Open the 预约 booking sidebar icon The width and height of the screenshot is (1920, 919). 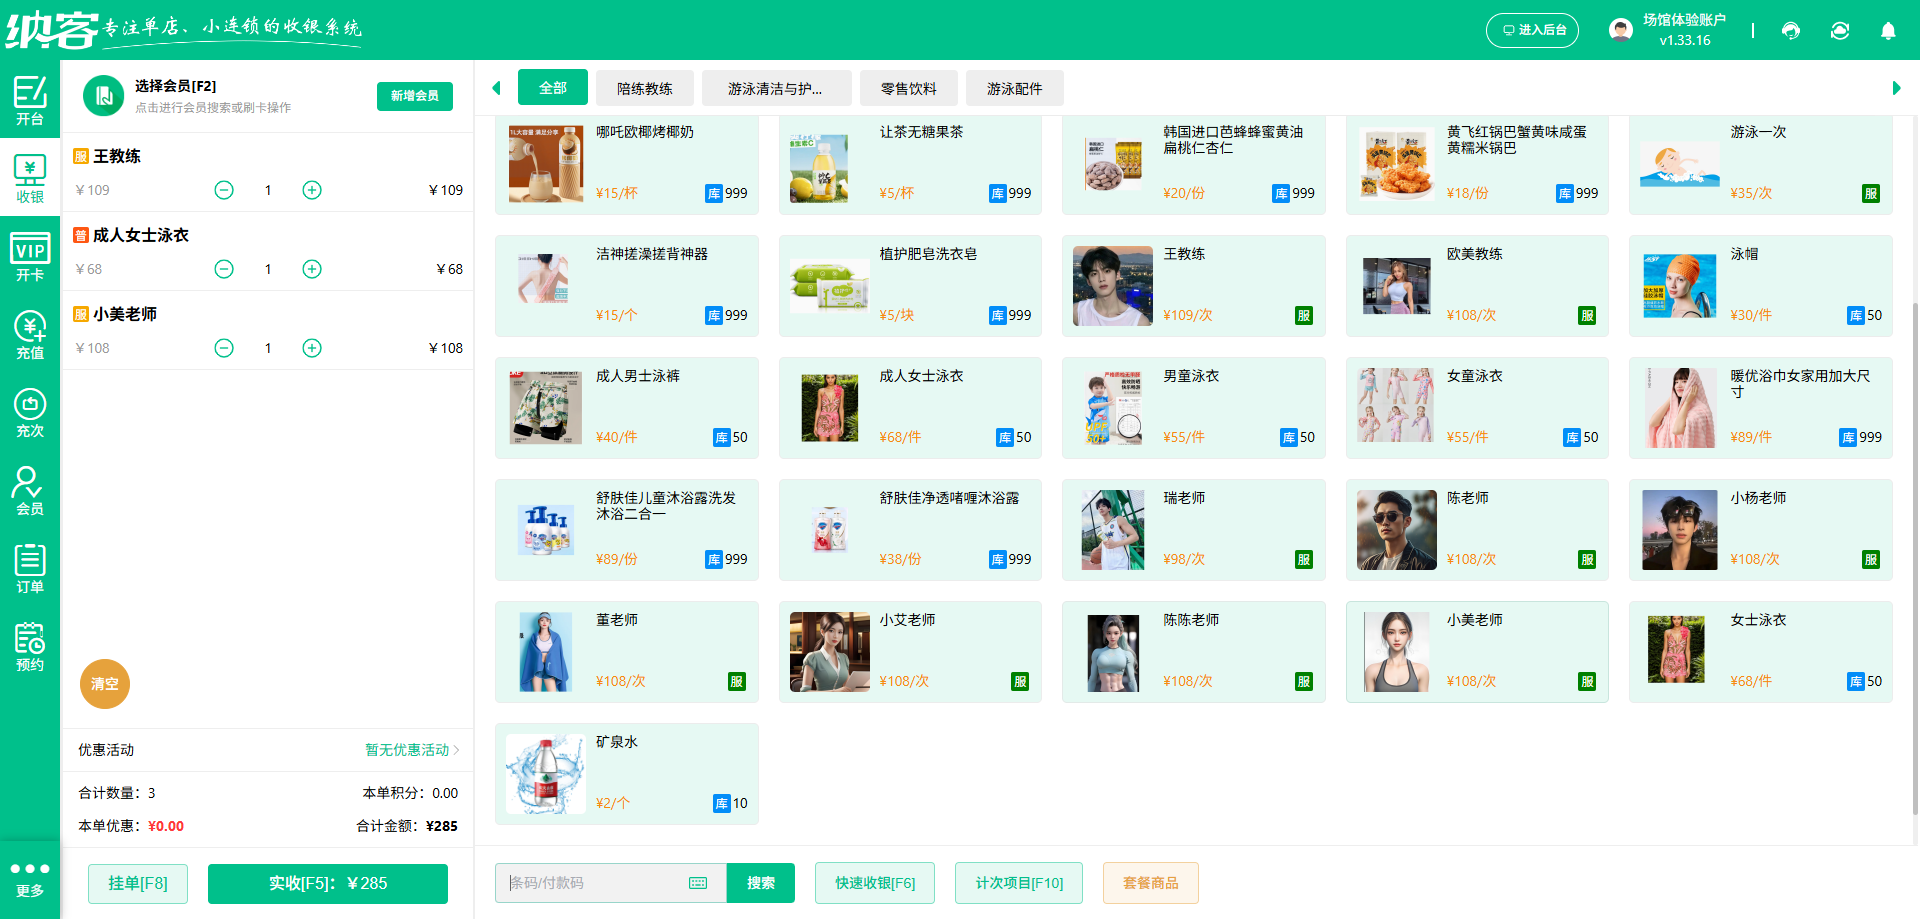(x=30, y=645)
